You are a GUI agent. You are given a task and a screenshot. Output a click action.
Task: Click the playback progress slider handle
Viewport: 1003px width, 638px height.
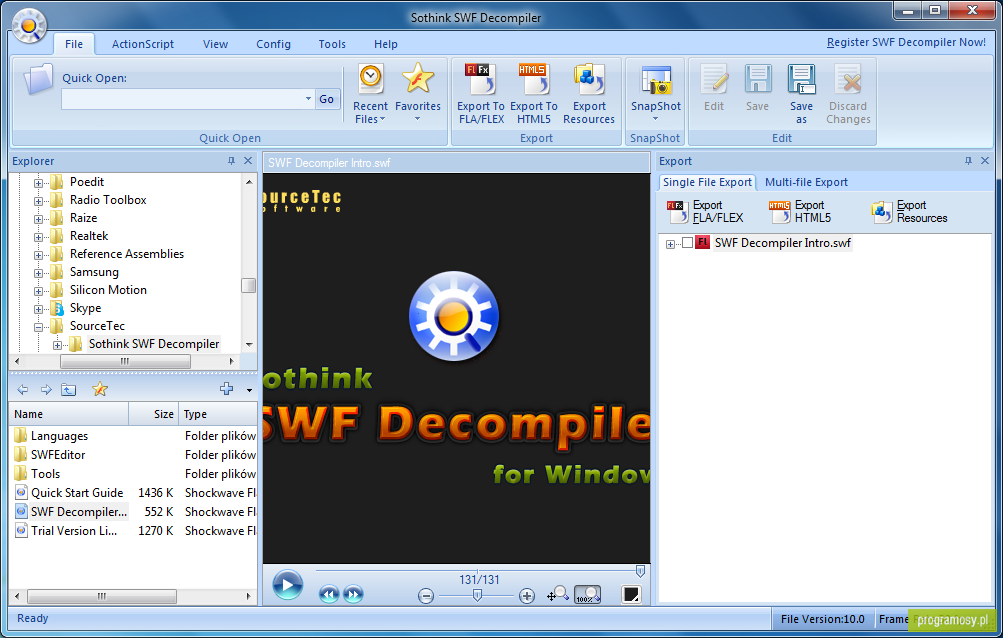click(x=640, y=571)
